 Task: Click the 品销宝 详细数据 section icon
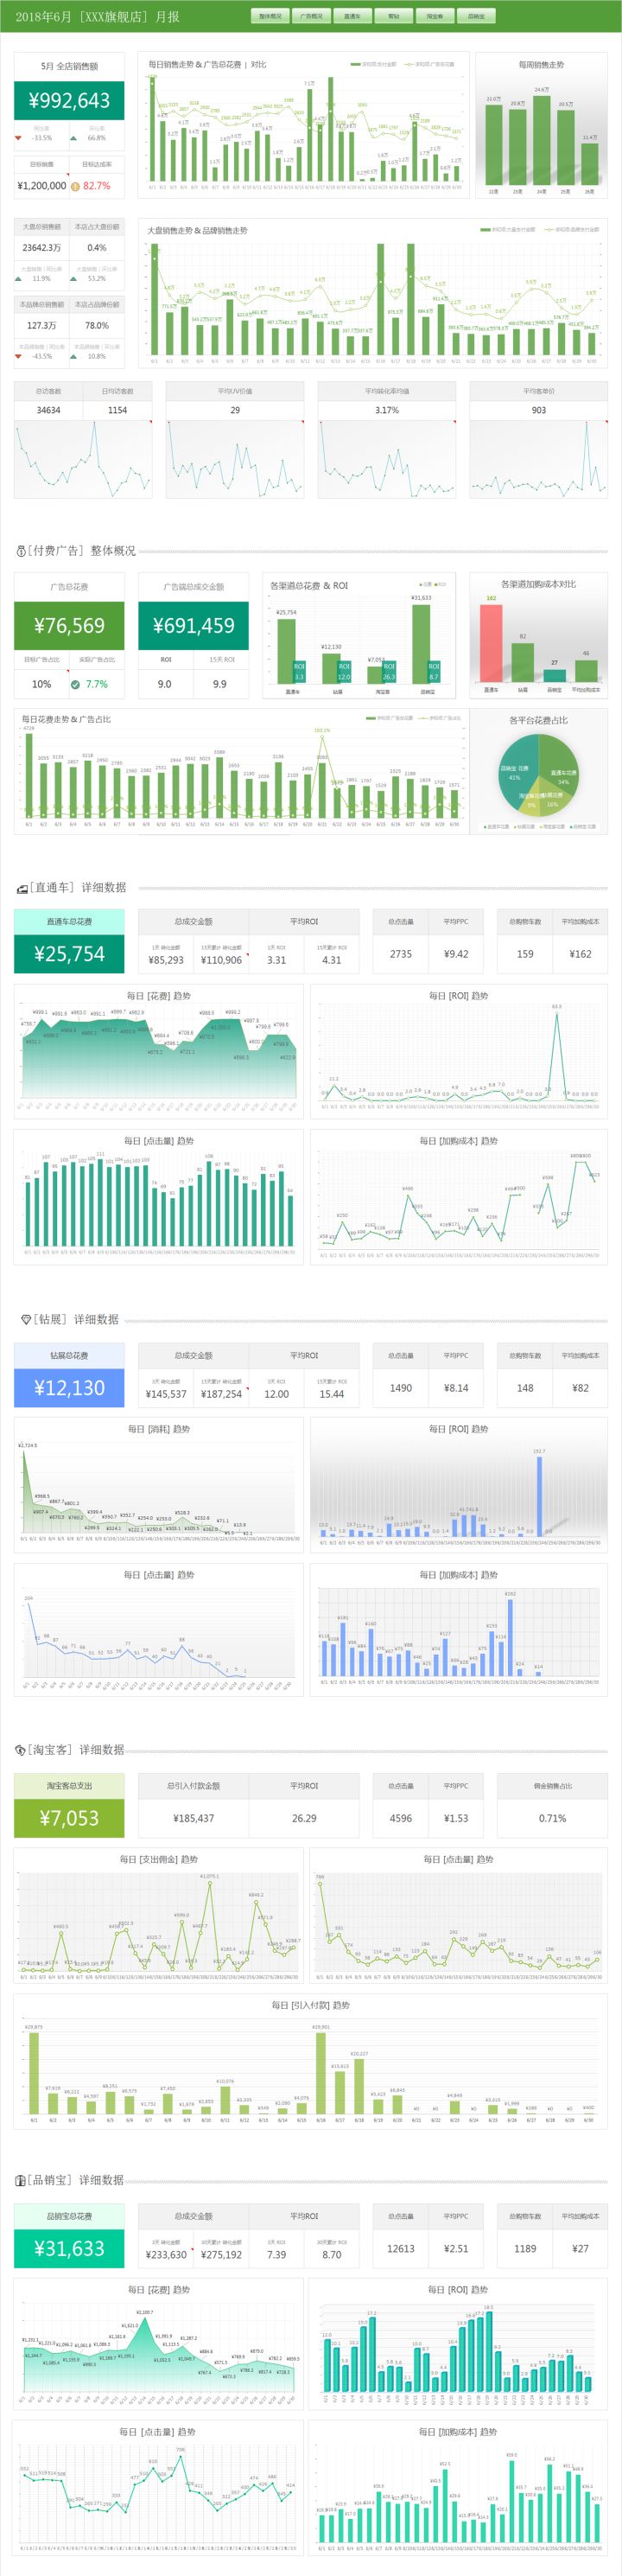[20, 2180]
